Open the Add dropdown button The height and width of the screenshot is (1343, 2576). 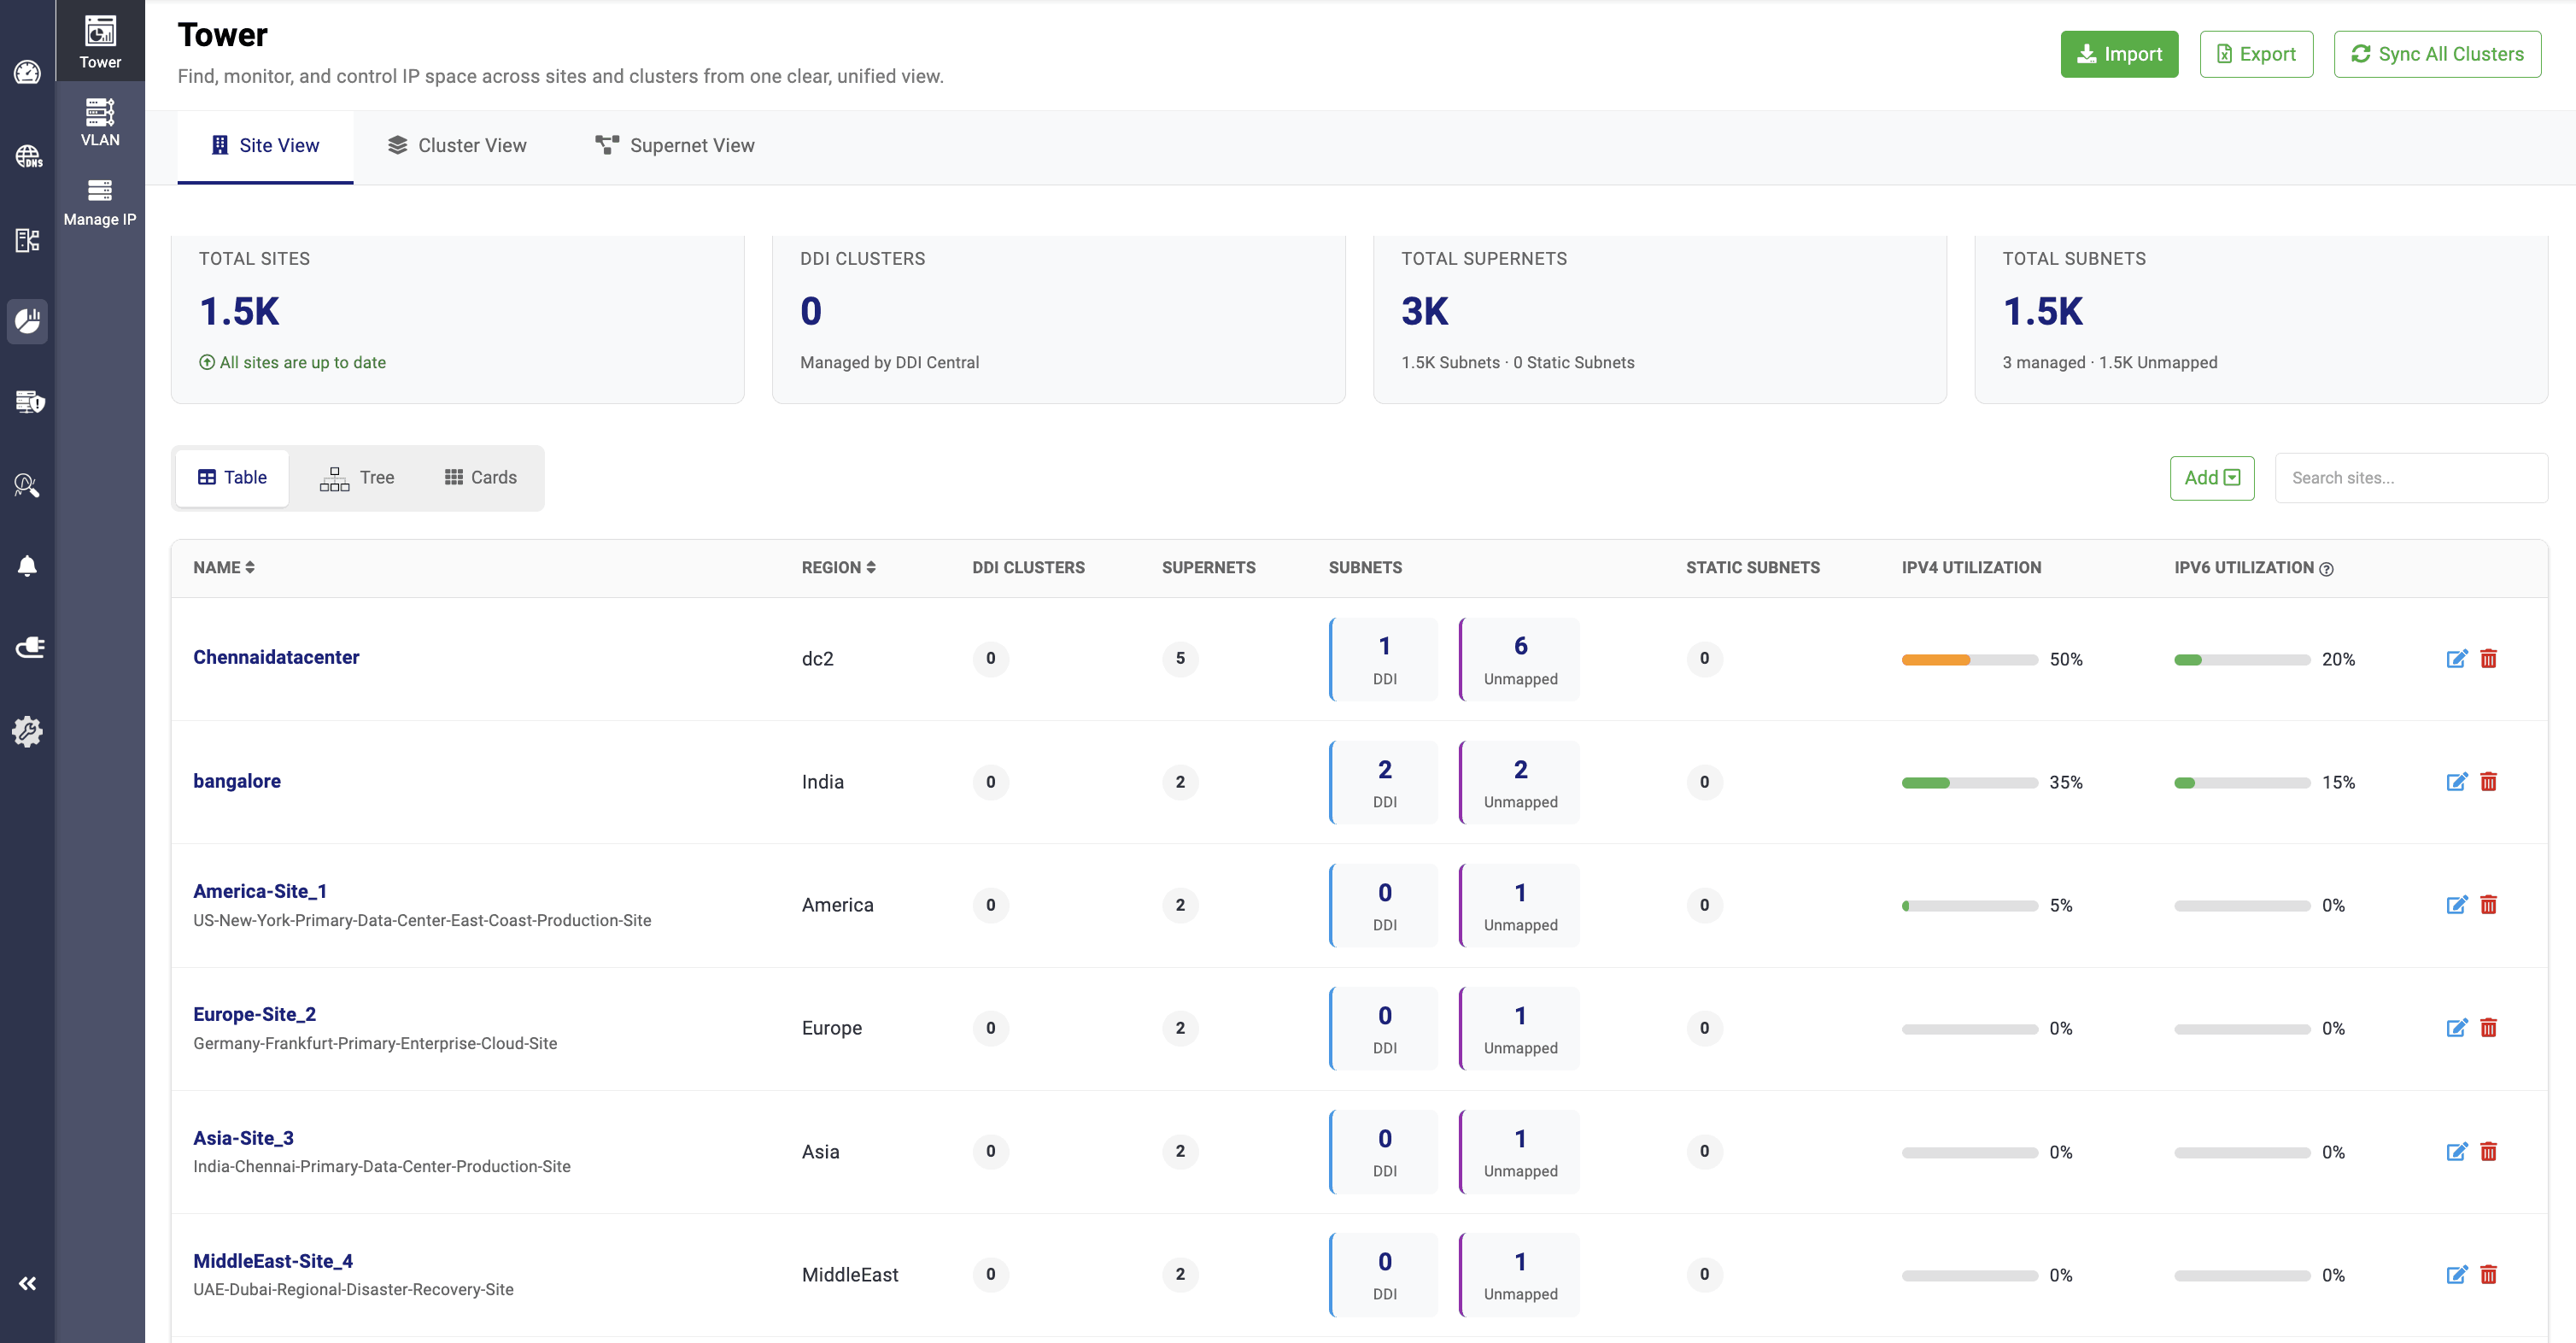[2211, 477]
